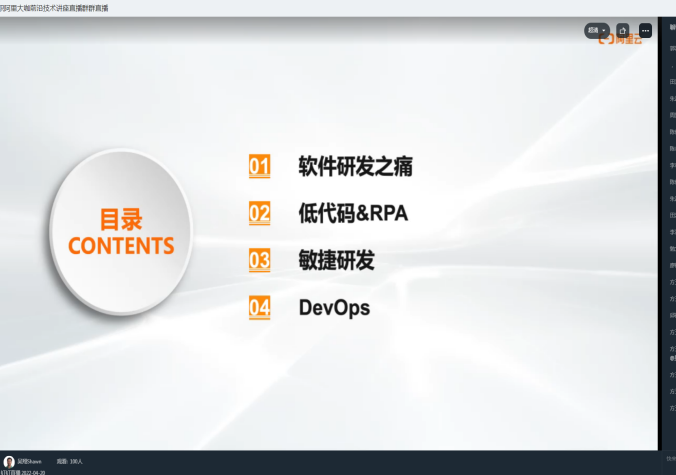Open the three-dots more options menu
Viewport: 676px width, 475px height.
[x=645, y=30]
